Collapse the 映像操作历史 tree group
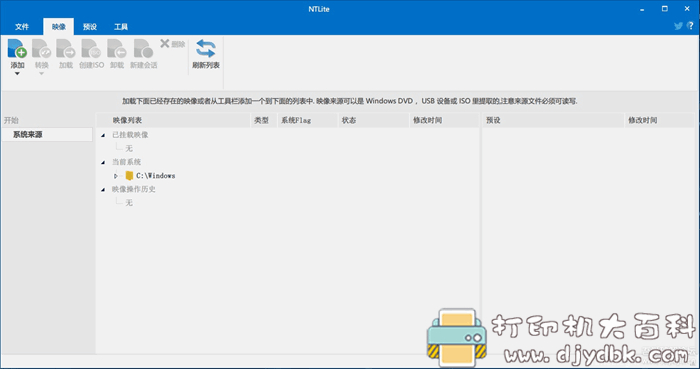The width and height of the screenshot is (700, 369). (103, 189)
